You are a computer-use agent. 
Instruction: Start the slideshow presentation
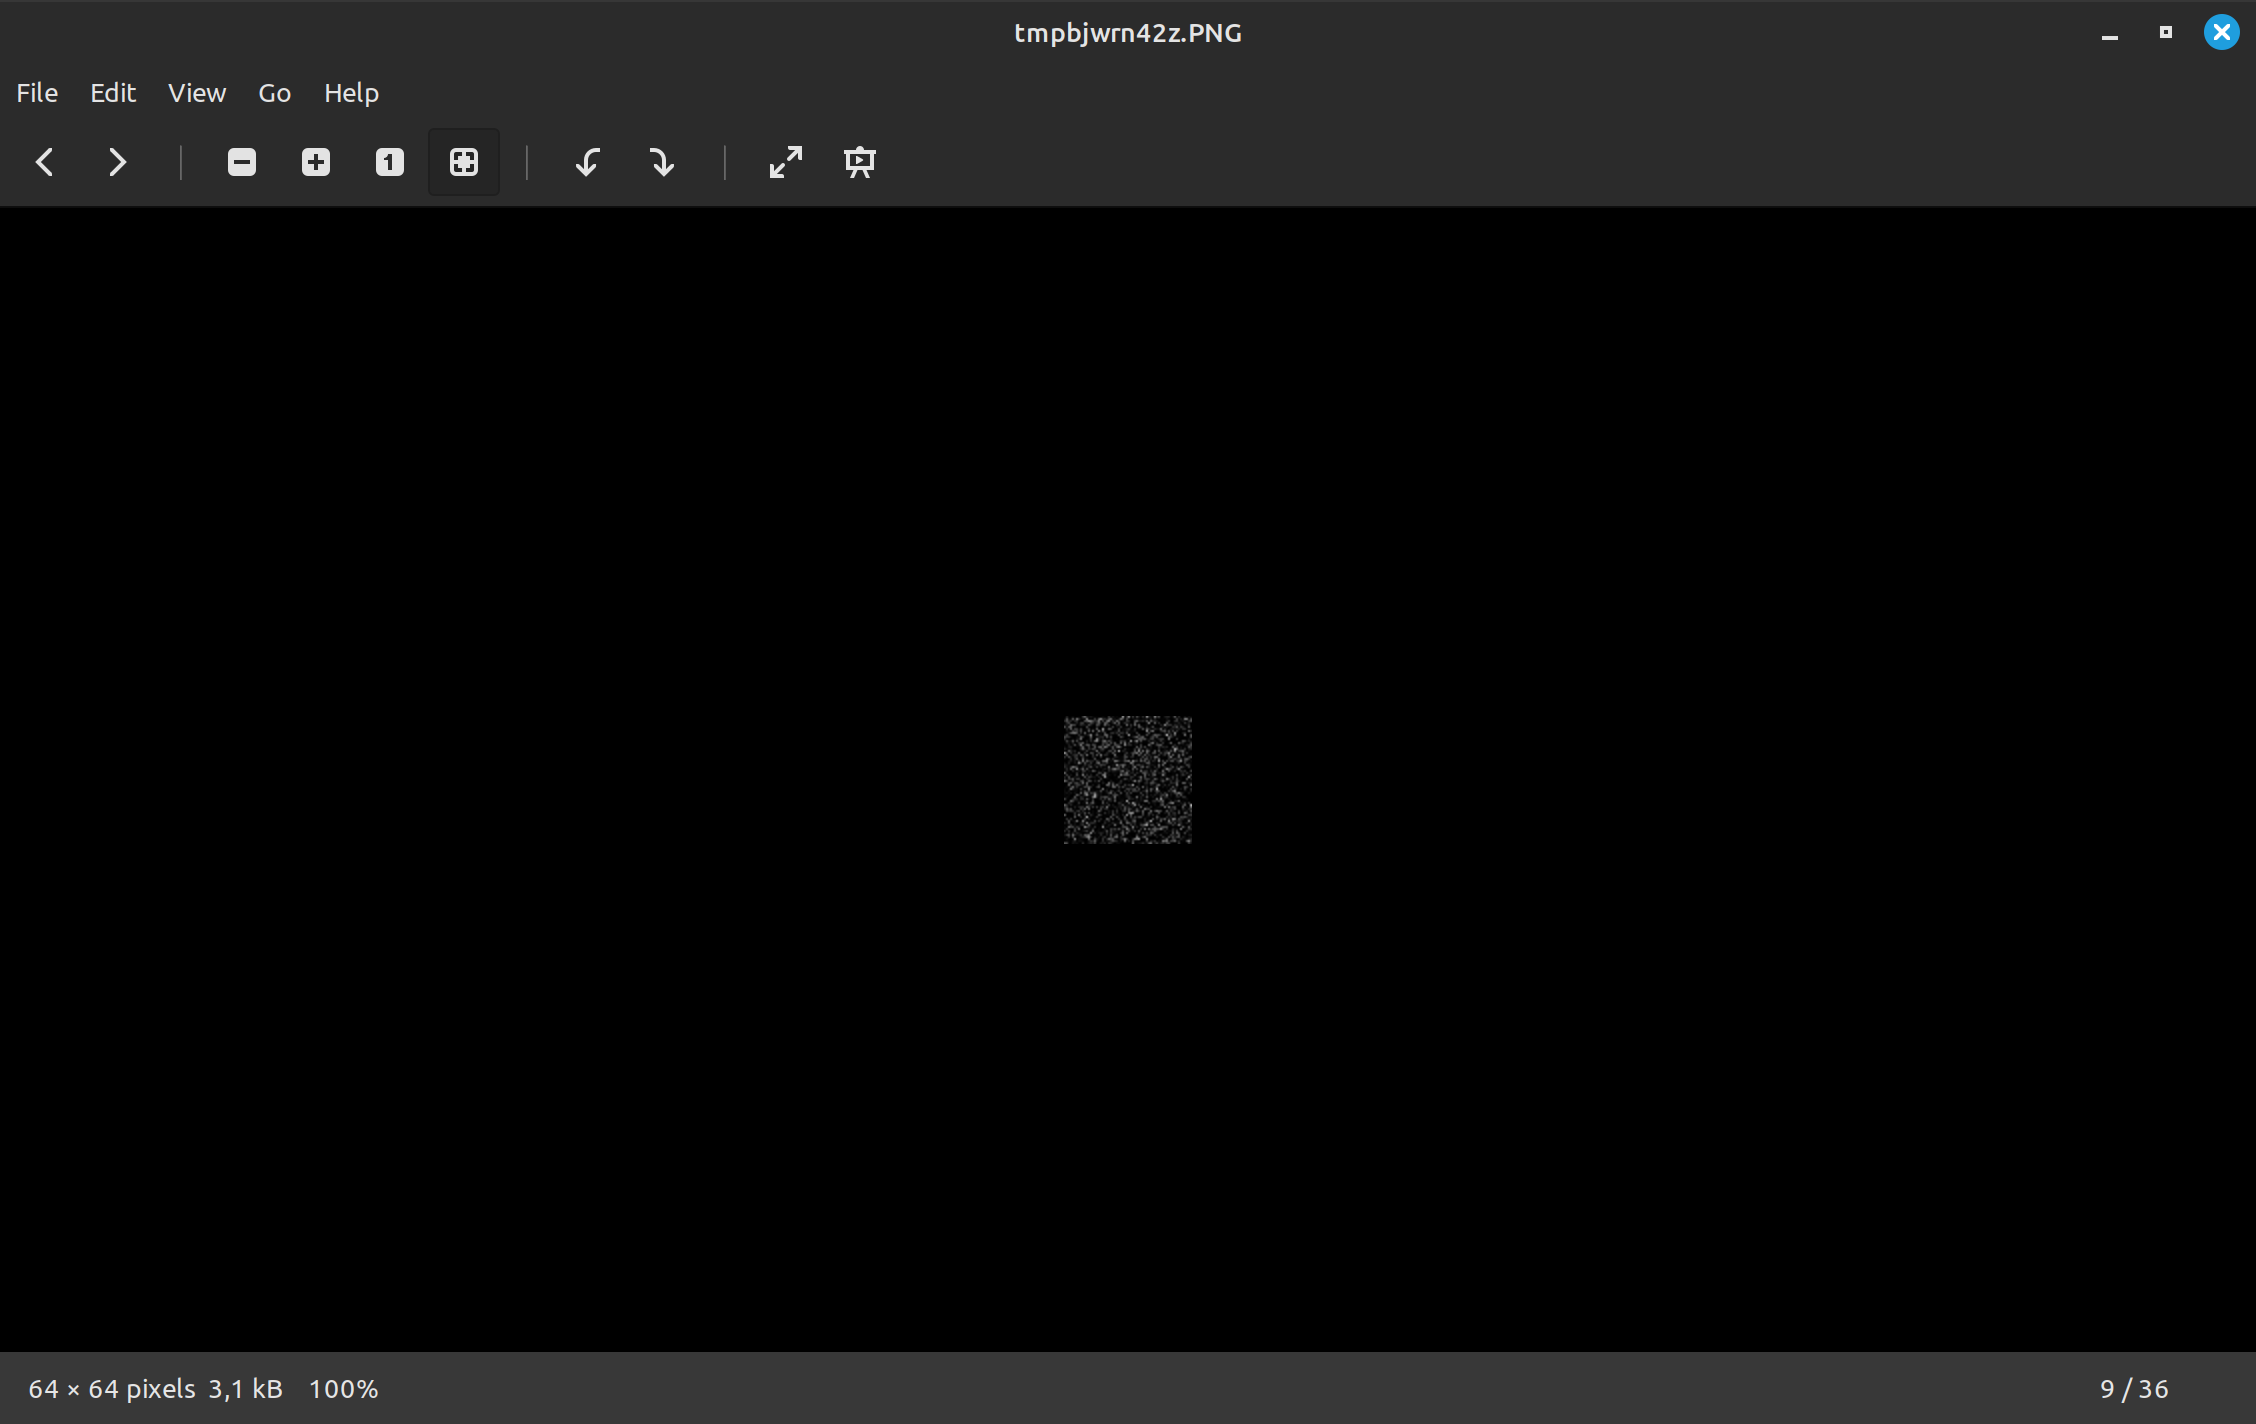coord(860,162)
